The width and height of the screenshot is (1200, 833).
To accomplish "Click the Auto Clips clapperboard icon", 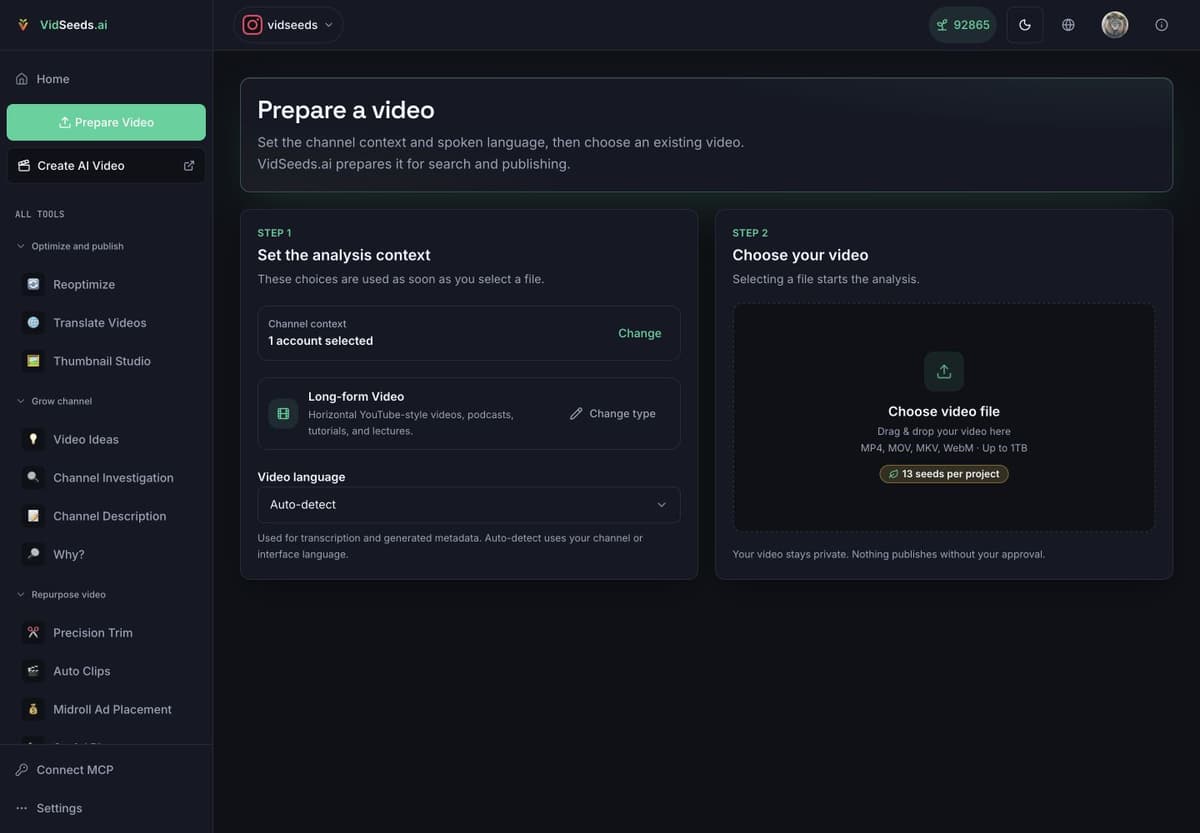I will click(x=33, y=671).
